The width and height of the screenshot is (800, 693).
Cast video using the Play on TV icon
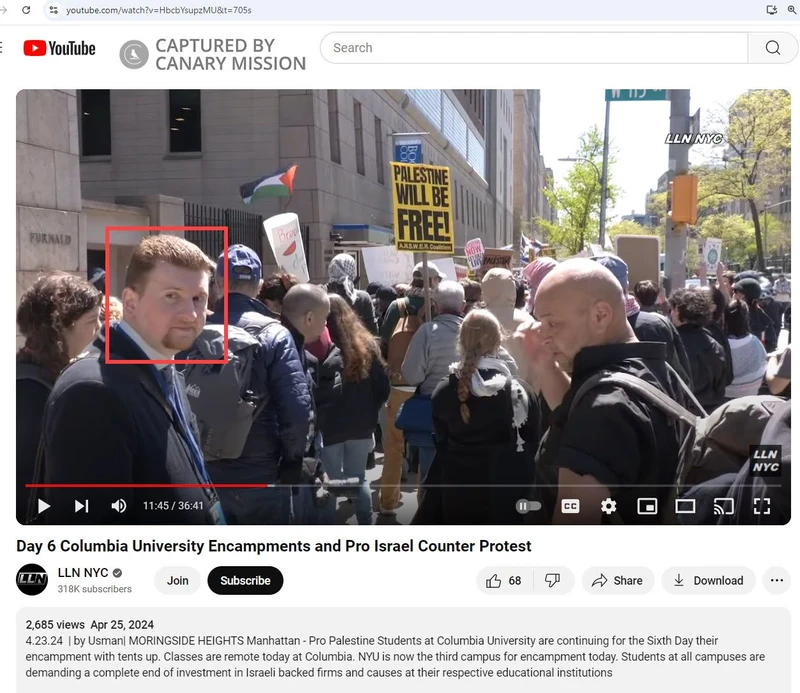(723, 506)
